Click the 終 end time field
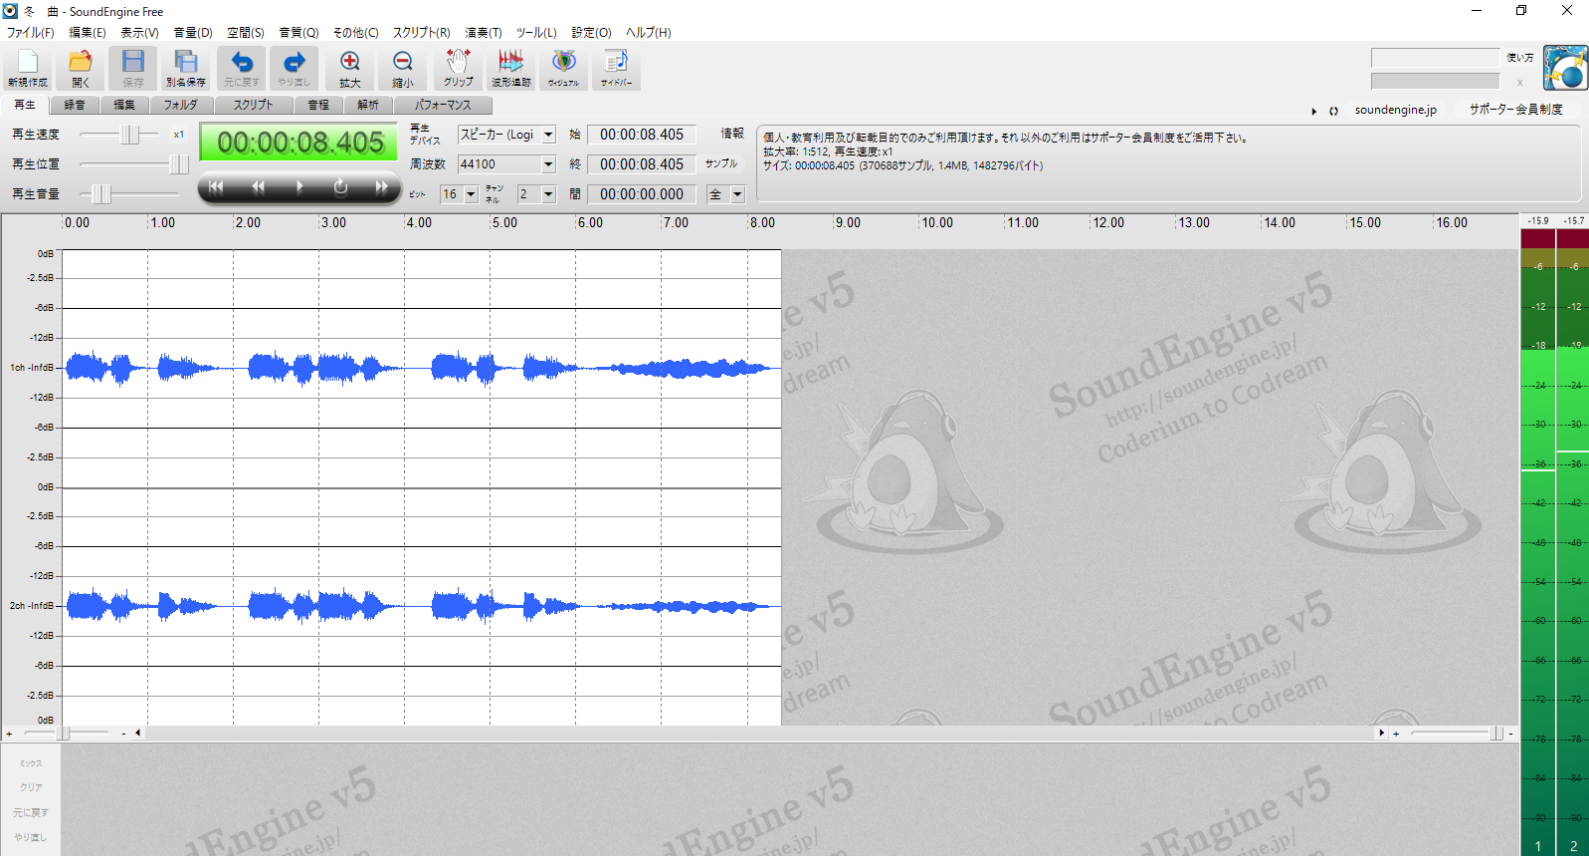Image resolution: width=1589 pixels, height=856 pixels. [642, 164]
